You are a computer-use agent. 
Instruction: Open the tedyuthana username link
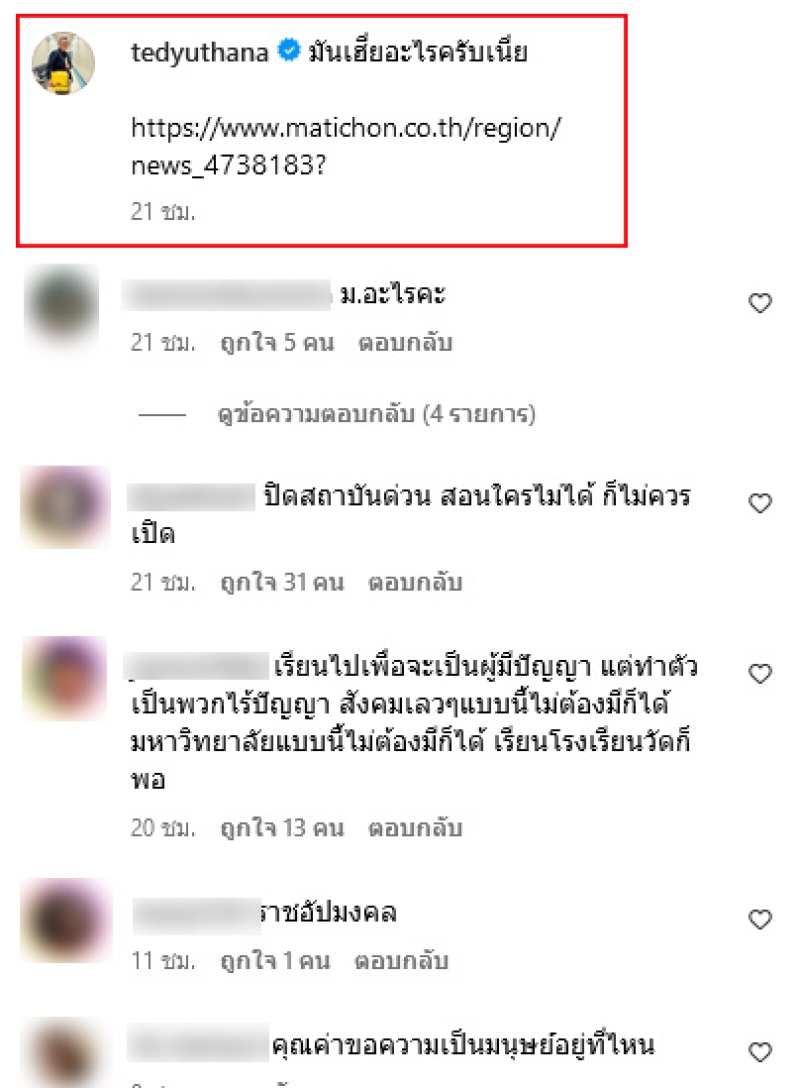point(200,53)
